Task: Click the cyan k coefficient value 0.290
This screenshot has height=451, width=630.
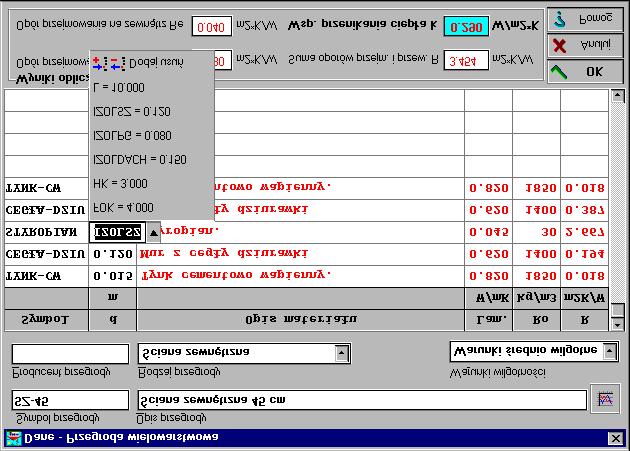Action: click(466, 26)
